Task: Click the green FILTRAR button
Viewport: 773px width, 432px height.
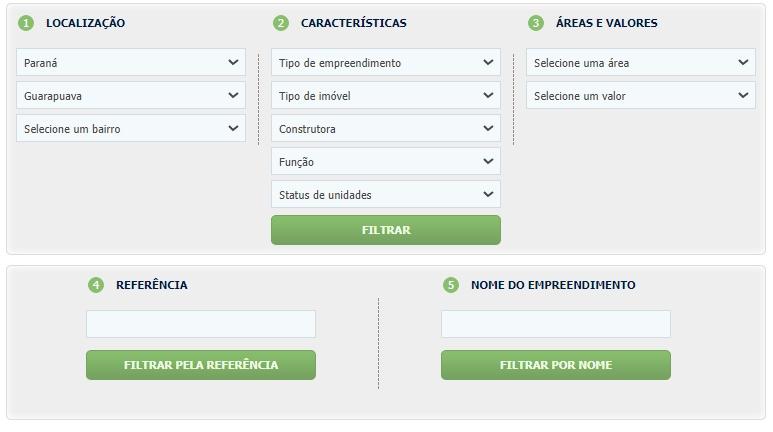Action: click(x=386, y=230)
